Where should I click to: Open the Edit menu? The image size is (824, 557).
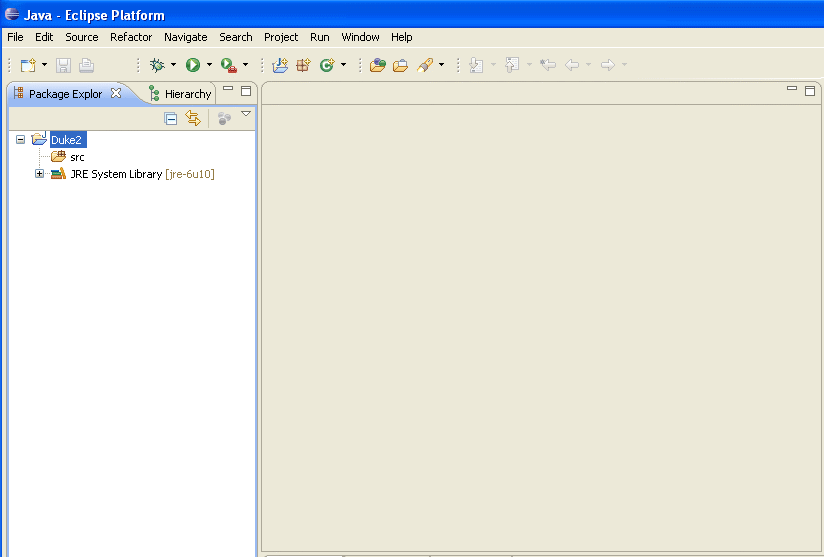(44, 37)
